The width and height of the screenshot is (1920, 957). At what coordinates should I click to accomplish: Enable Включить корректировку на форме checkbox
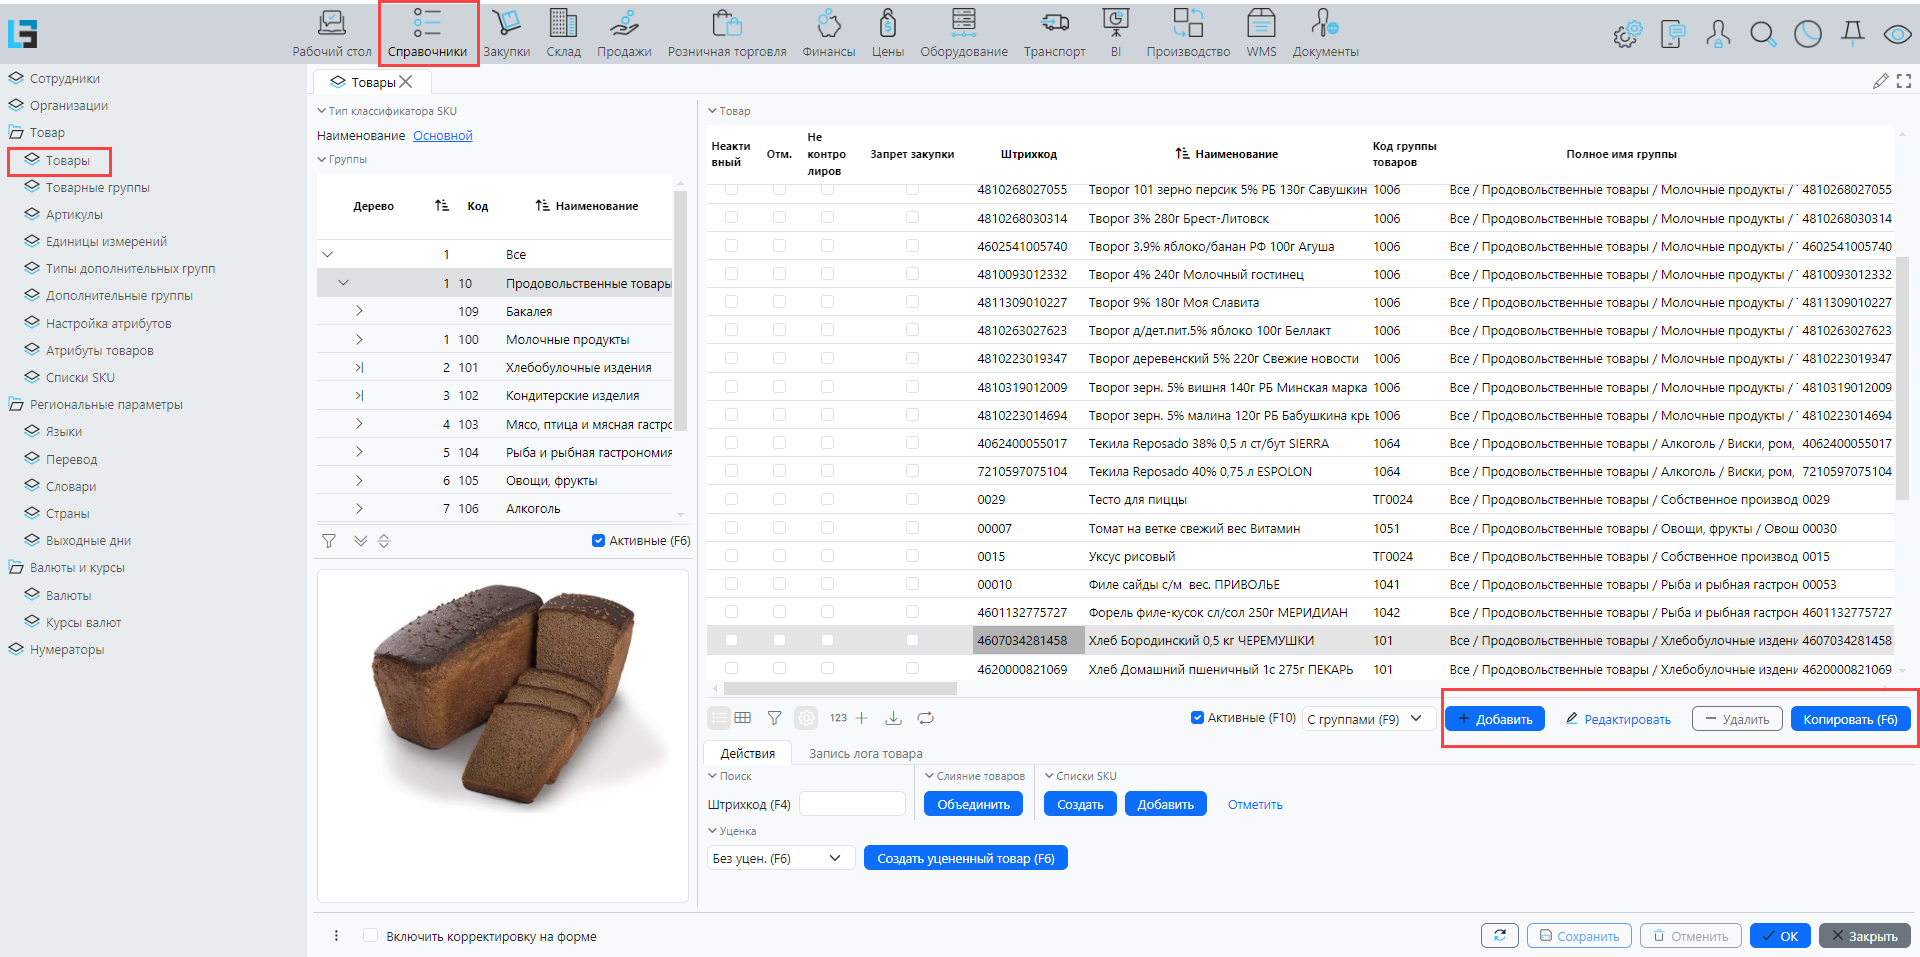tap(371, 936)
